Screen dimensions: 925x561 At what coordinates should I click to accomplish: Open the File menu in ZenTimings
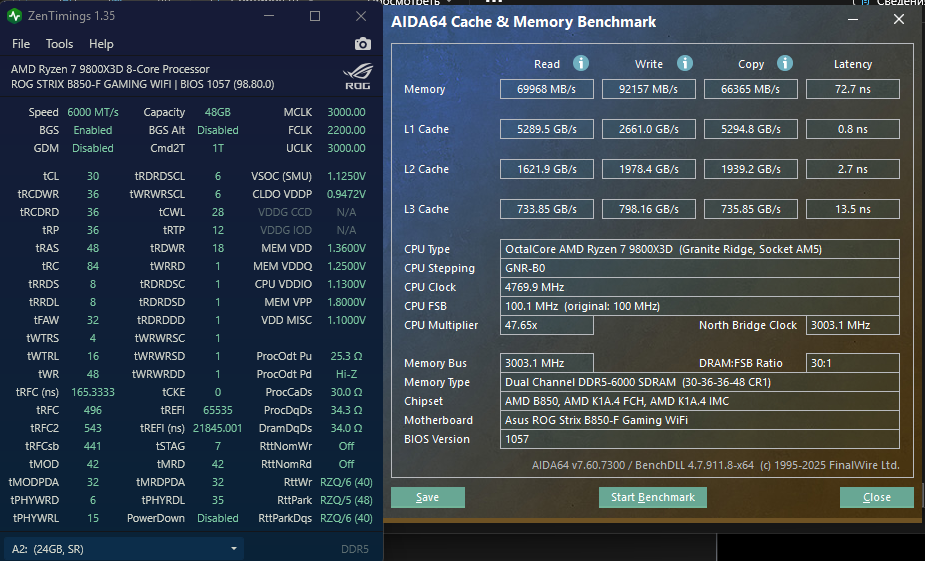coord(21,44)
